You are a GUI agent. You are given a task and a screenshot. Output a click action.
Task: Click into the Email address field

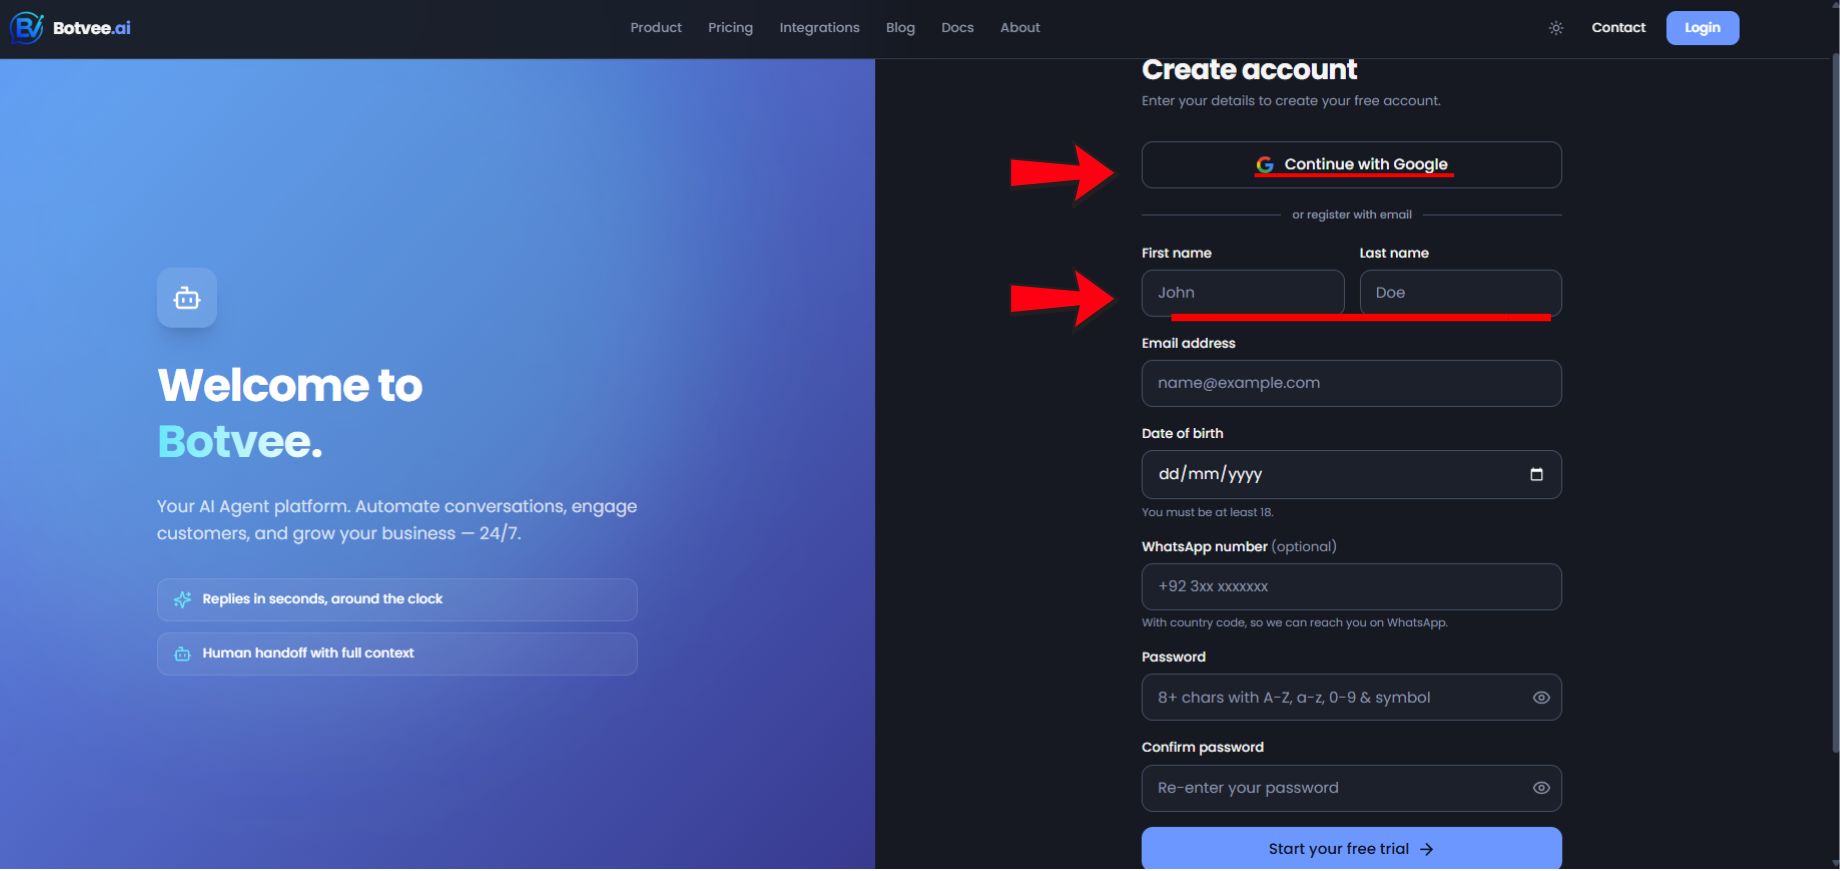click(x=1351, y=383)
